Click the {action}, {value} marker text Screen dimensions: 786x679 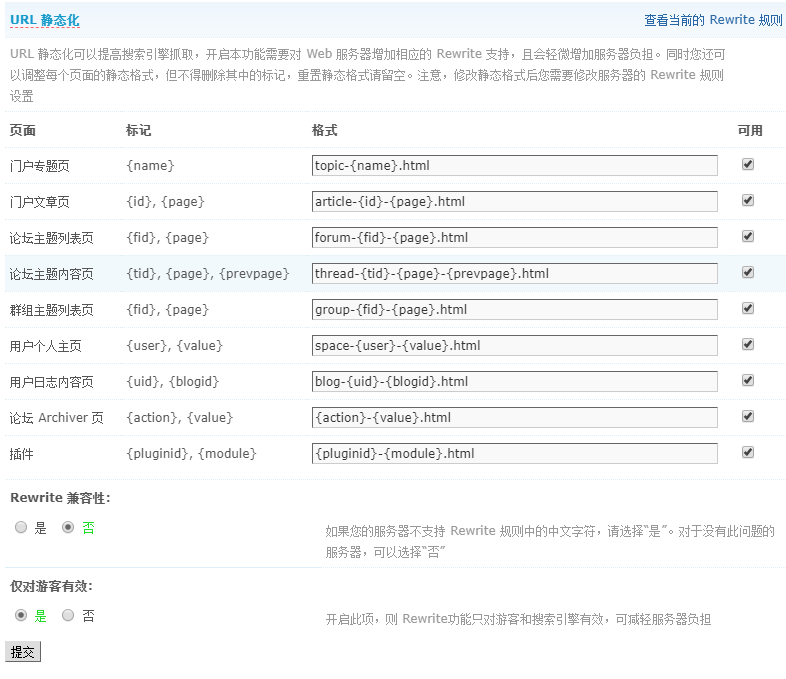pyautogui.click(x=180, y=418)
